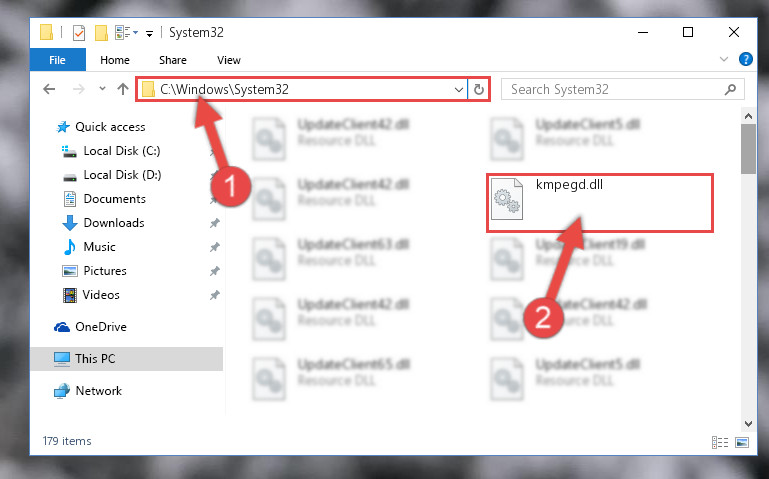Switch to details view layout icon
The image size is (769, 479).
pyautogui.click(x=719, y=442)
